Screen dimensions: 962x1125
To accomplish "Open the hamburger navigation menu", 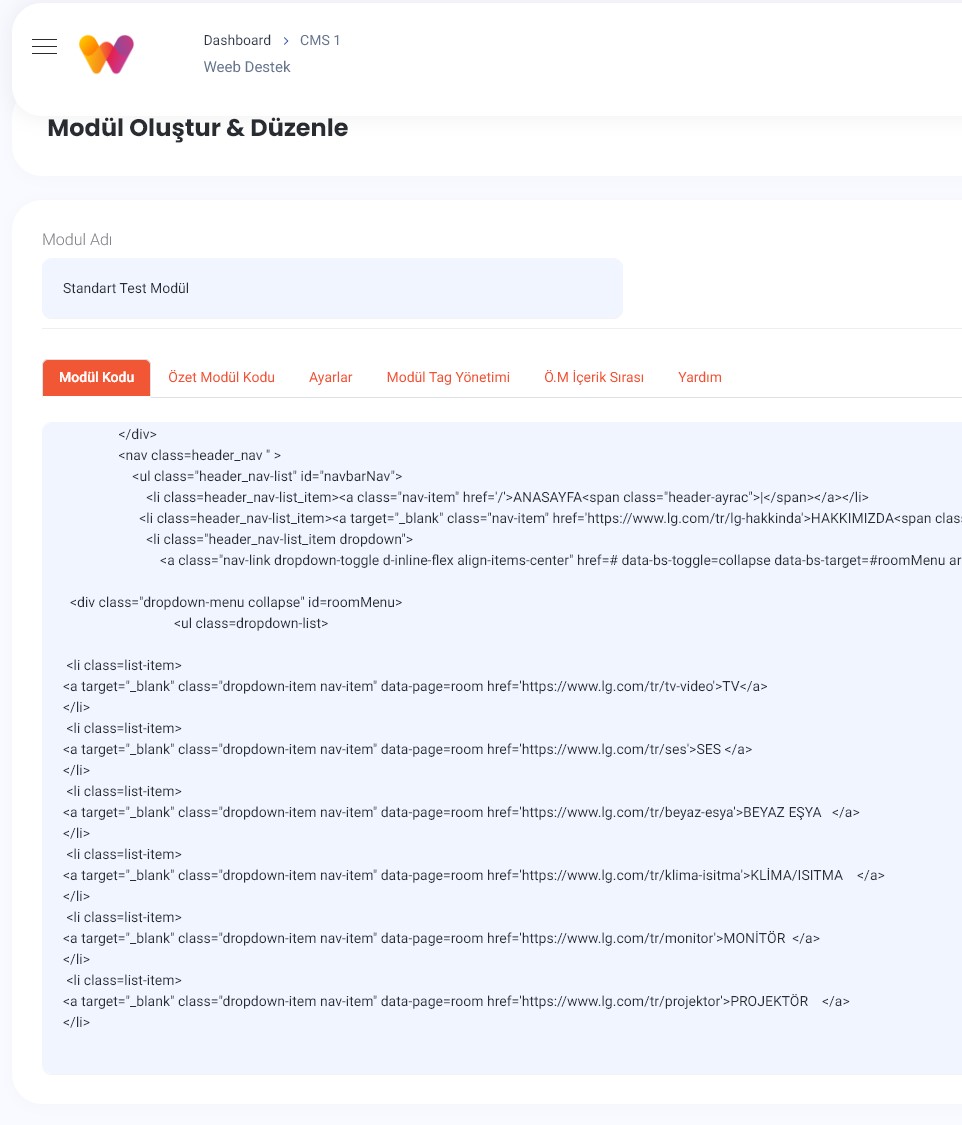I will pyautogui.click(x=44, y=47).
